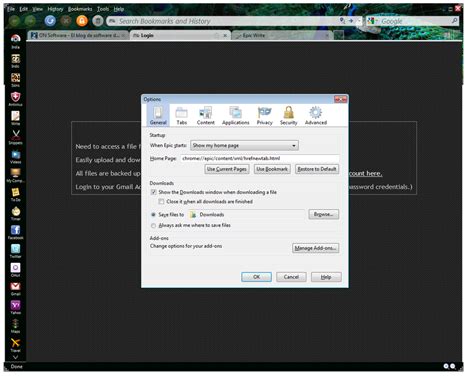This screenshot has width=474, height=378.
Task: Click the orange privacy lock toolbar button
Action: [x=82, y=21]
